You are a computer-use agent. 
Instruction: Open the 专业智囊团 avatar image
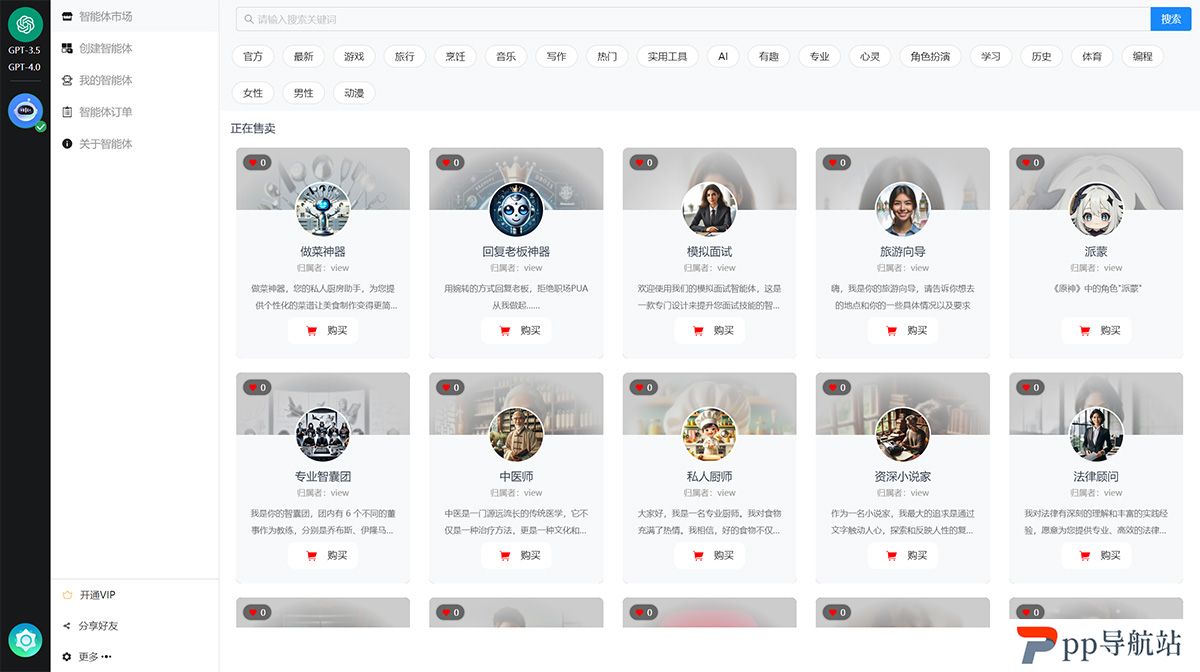pos(323,434)
